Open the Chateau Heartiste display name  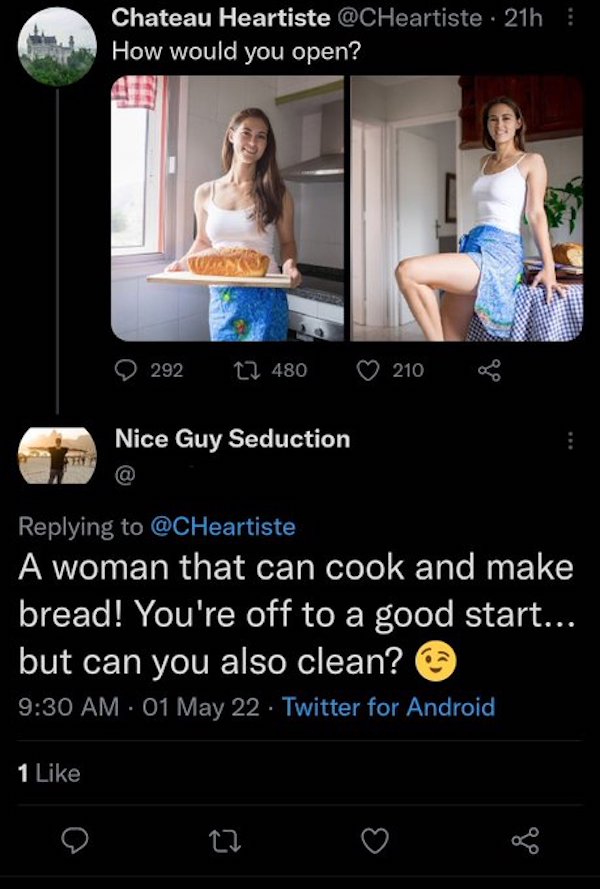click(x=220, y=17)
